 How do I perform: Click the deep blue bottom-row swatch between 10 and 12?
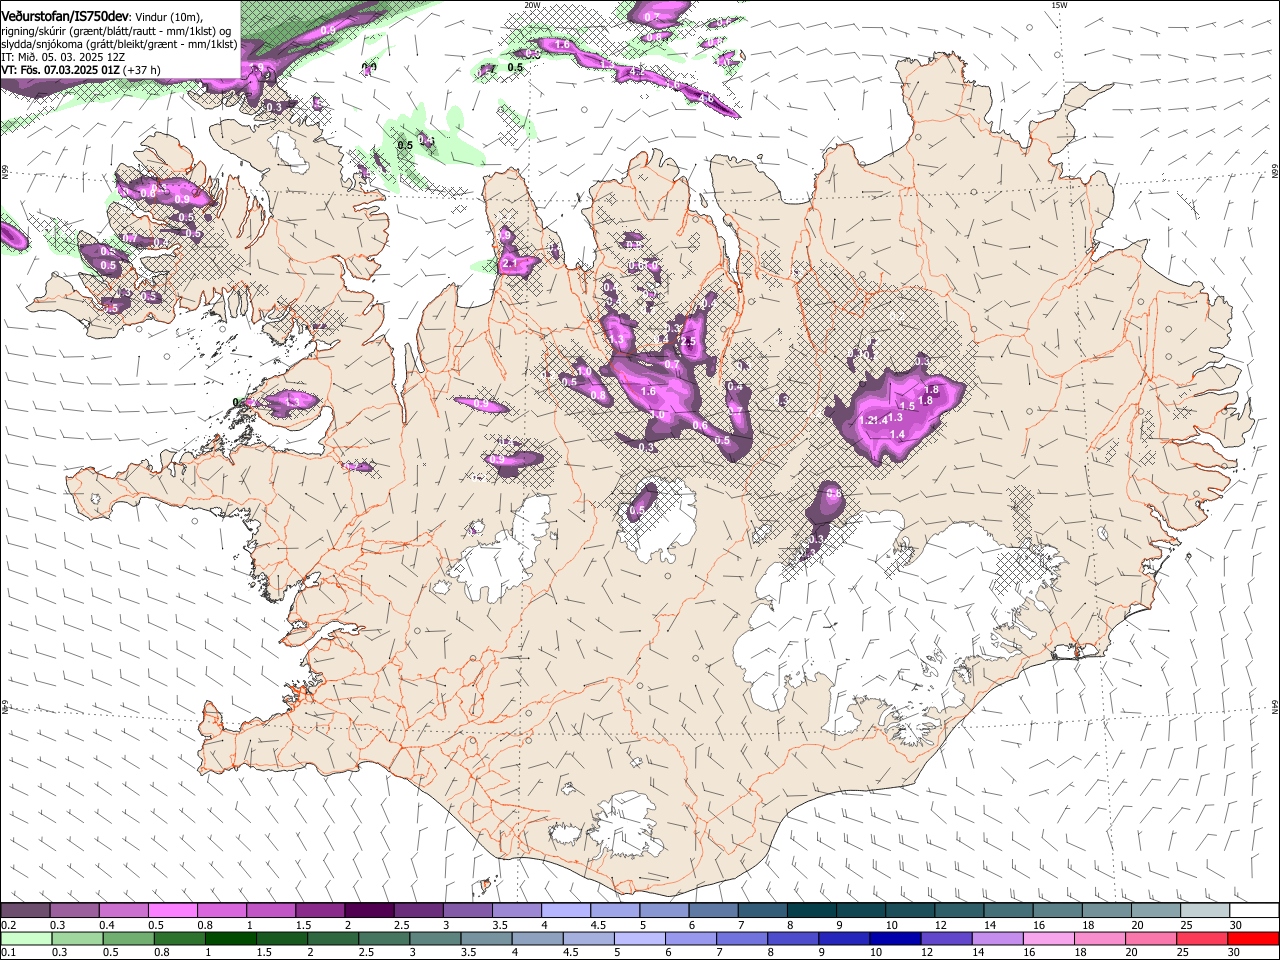pos(896,938)
